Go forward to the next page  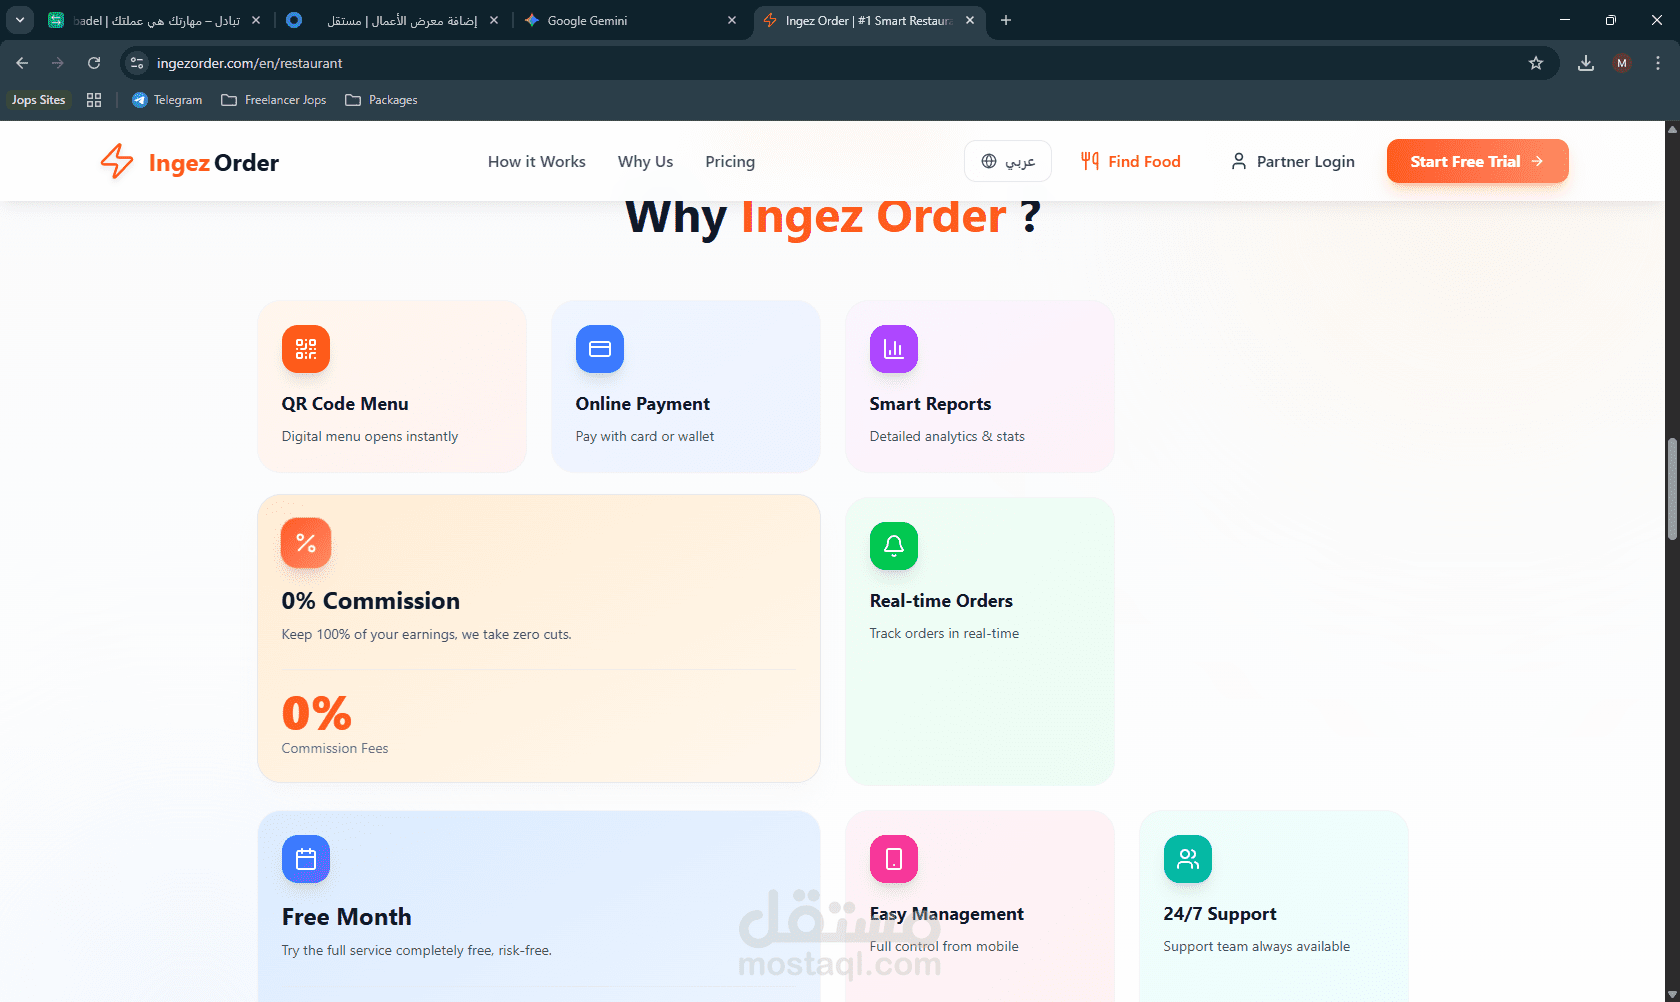(58, 63)
